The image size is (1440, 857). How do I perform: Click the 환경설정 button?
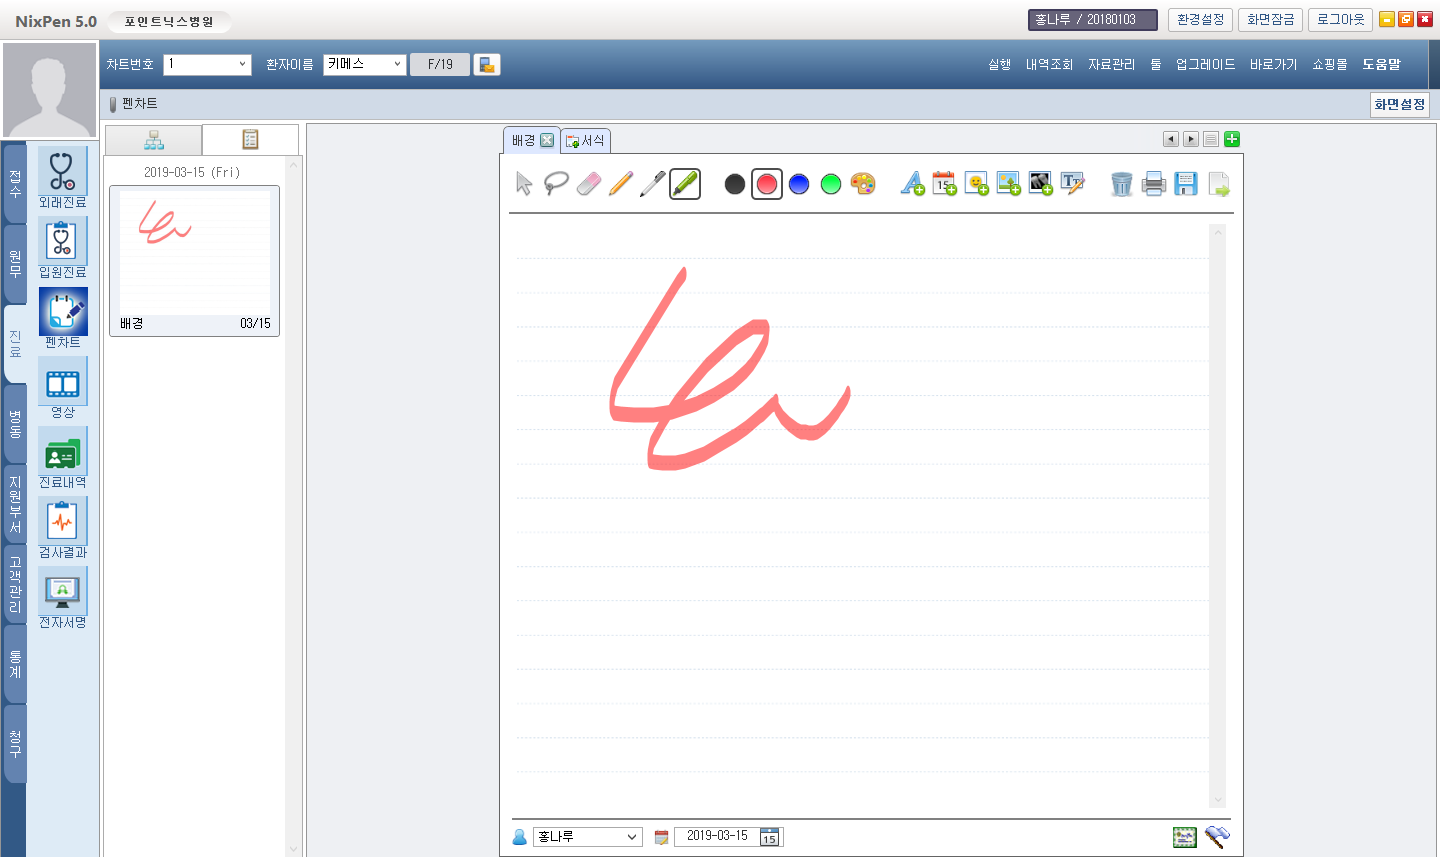coord(1200,20)
